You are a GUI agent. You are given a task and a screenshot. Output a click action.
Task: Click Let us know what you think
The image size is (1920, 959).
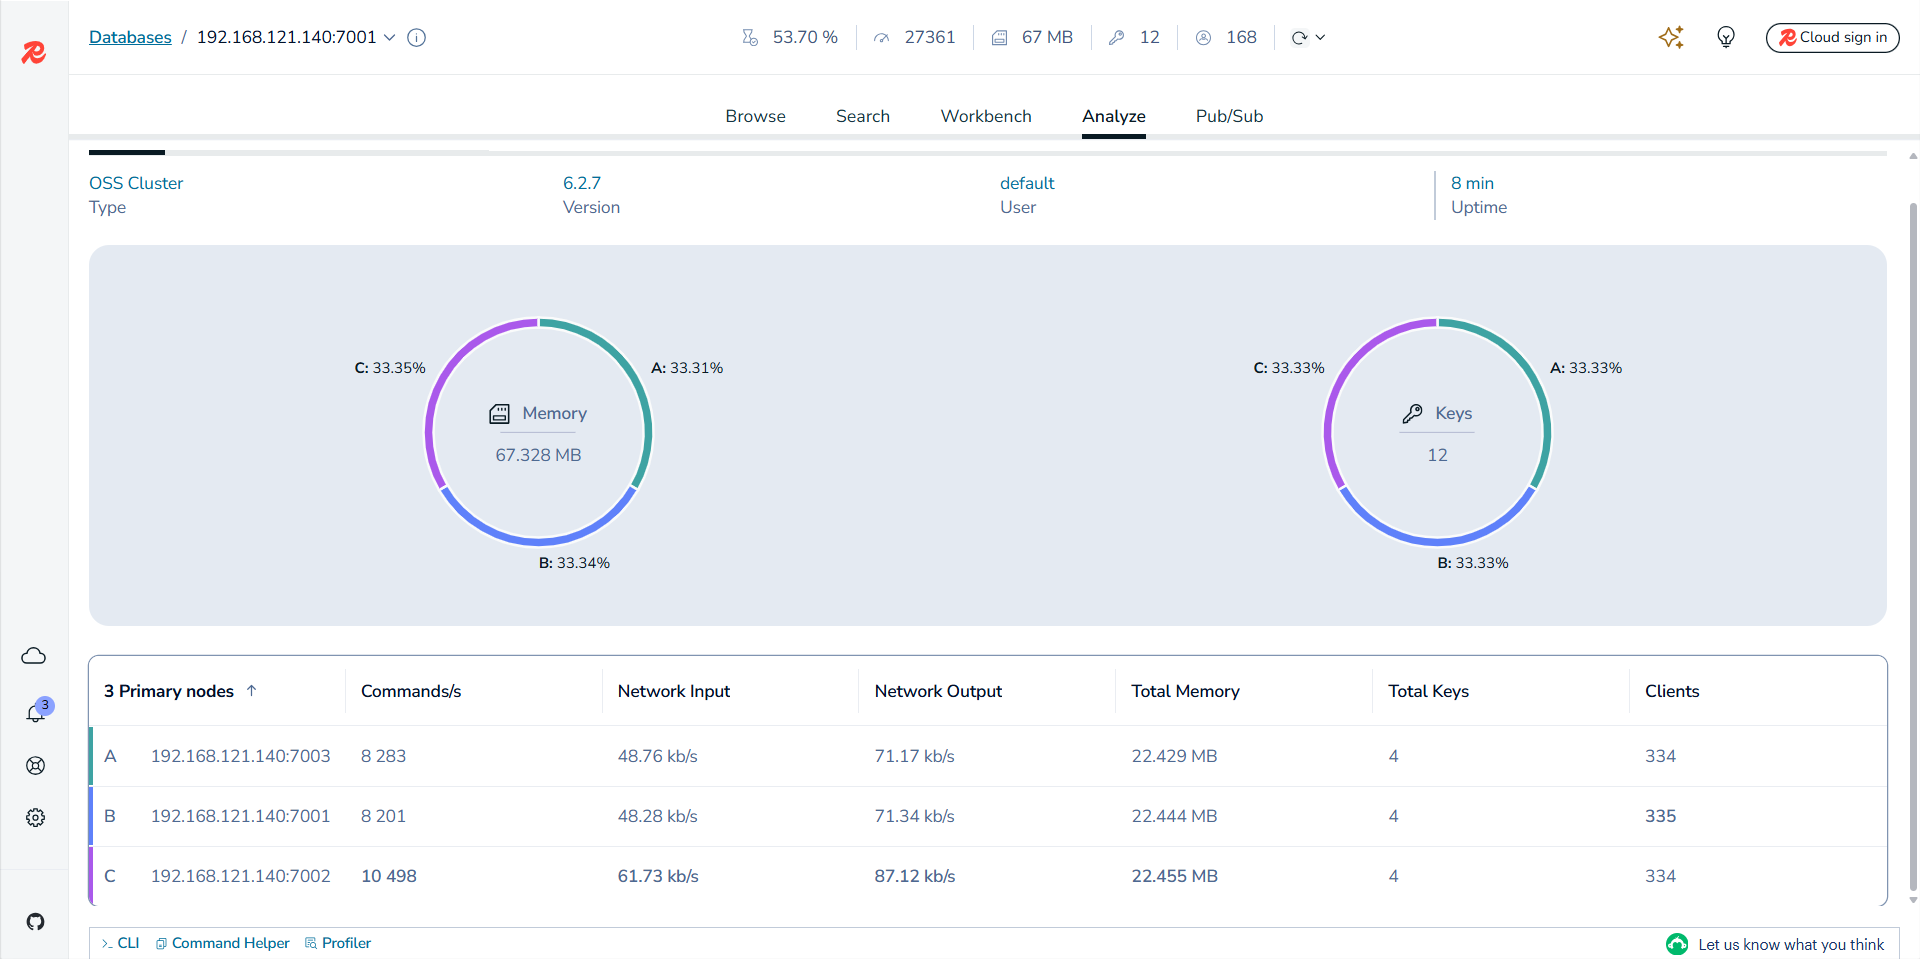(x=1790, y=944)
